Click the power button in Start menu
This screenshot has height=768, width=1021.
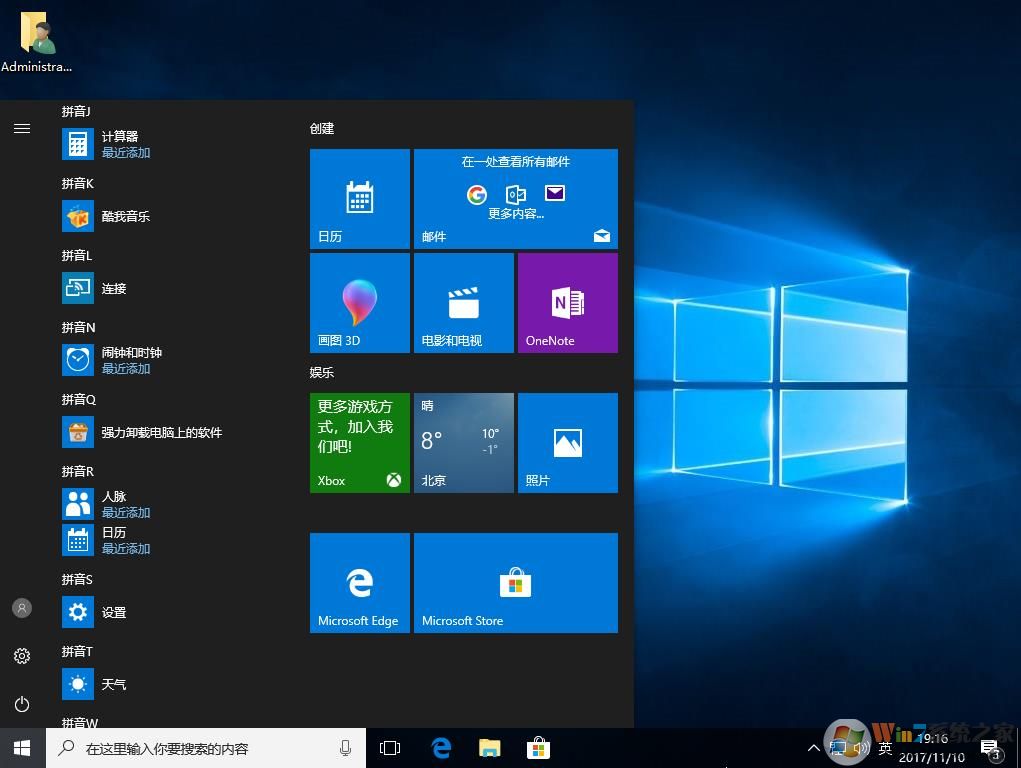click(x=22, y=704)
